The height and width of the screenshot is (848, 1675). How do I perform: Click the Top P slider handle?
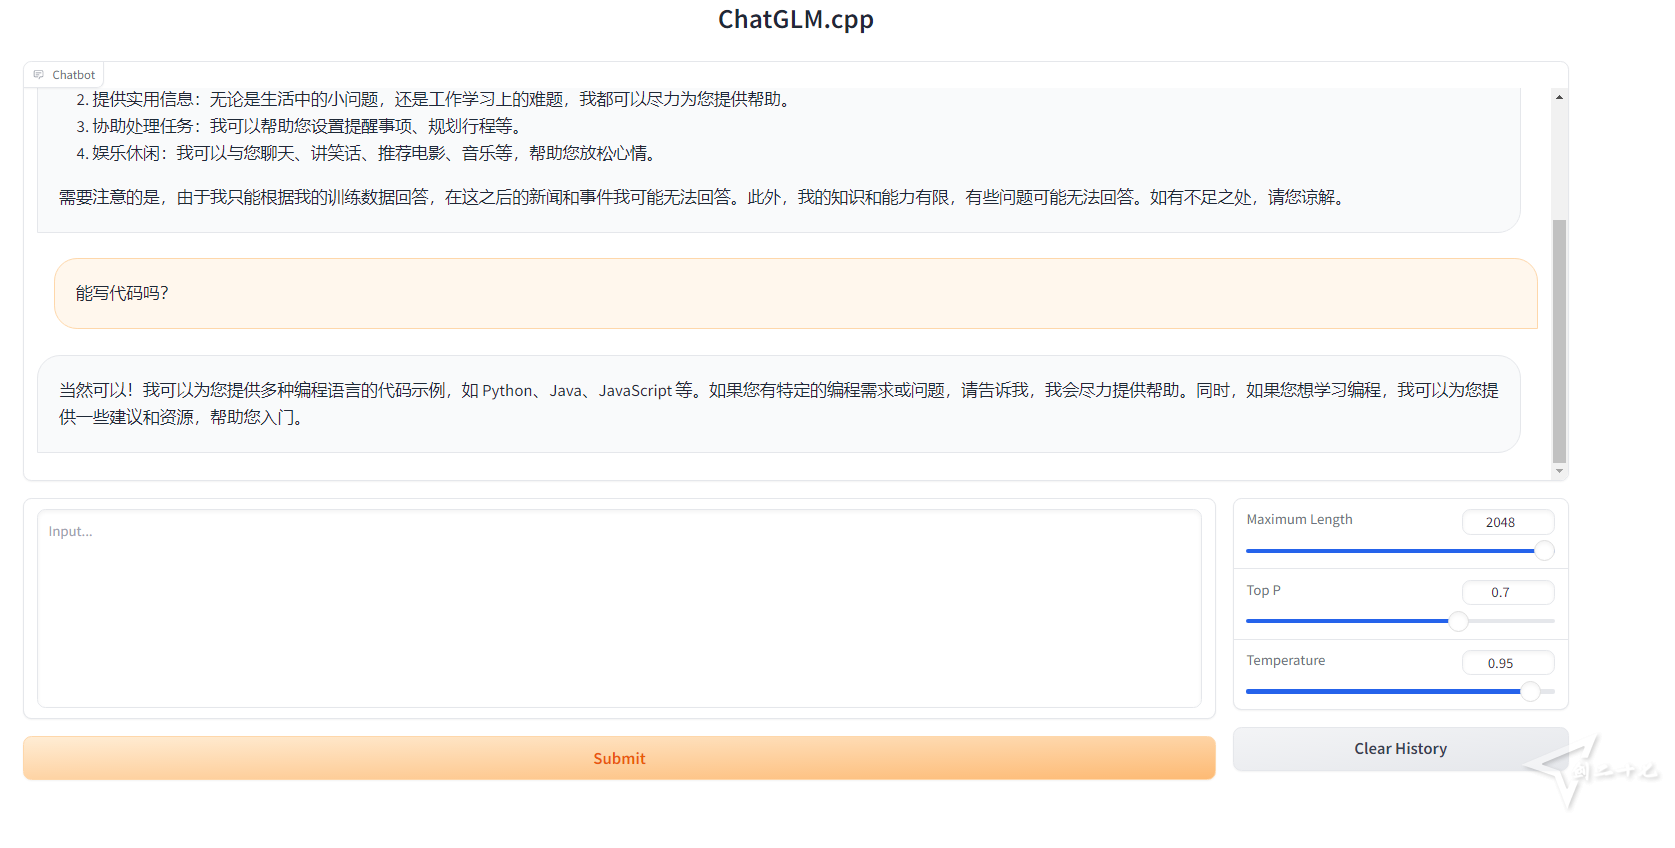1459,621
